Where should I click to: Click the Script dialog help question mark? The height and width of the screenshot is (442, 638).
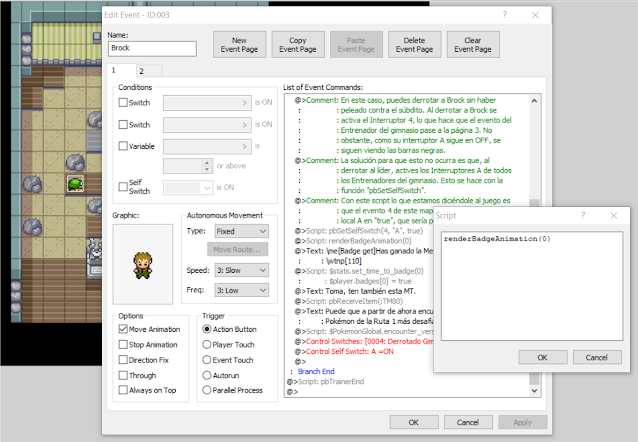click(583, 215)
